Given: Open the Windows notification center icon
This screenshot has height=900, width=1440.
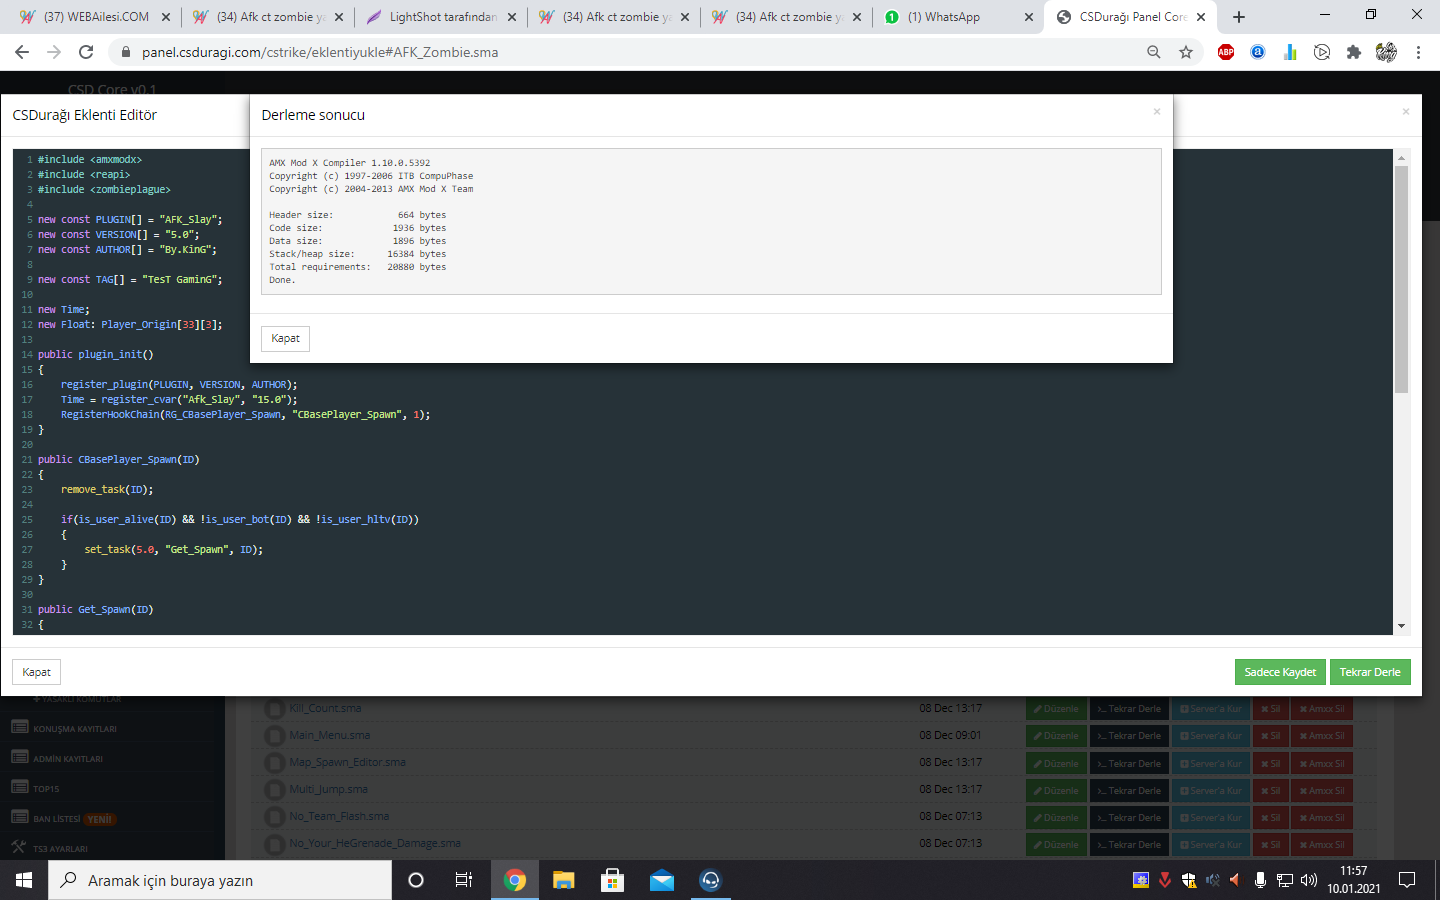Looking at the screenshot, I should pyautogui.click(x=1407, y=880).
